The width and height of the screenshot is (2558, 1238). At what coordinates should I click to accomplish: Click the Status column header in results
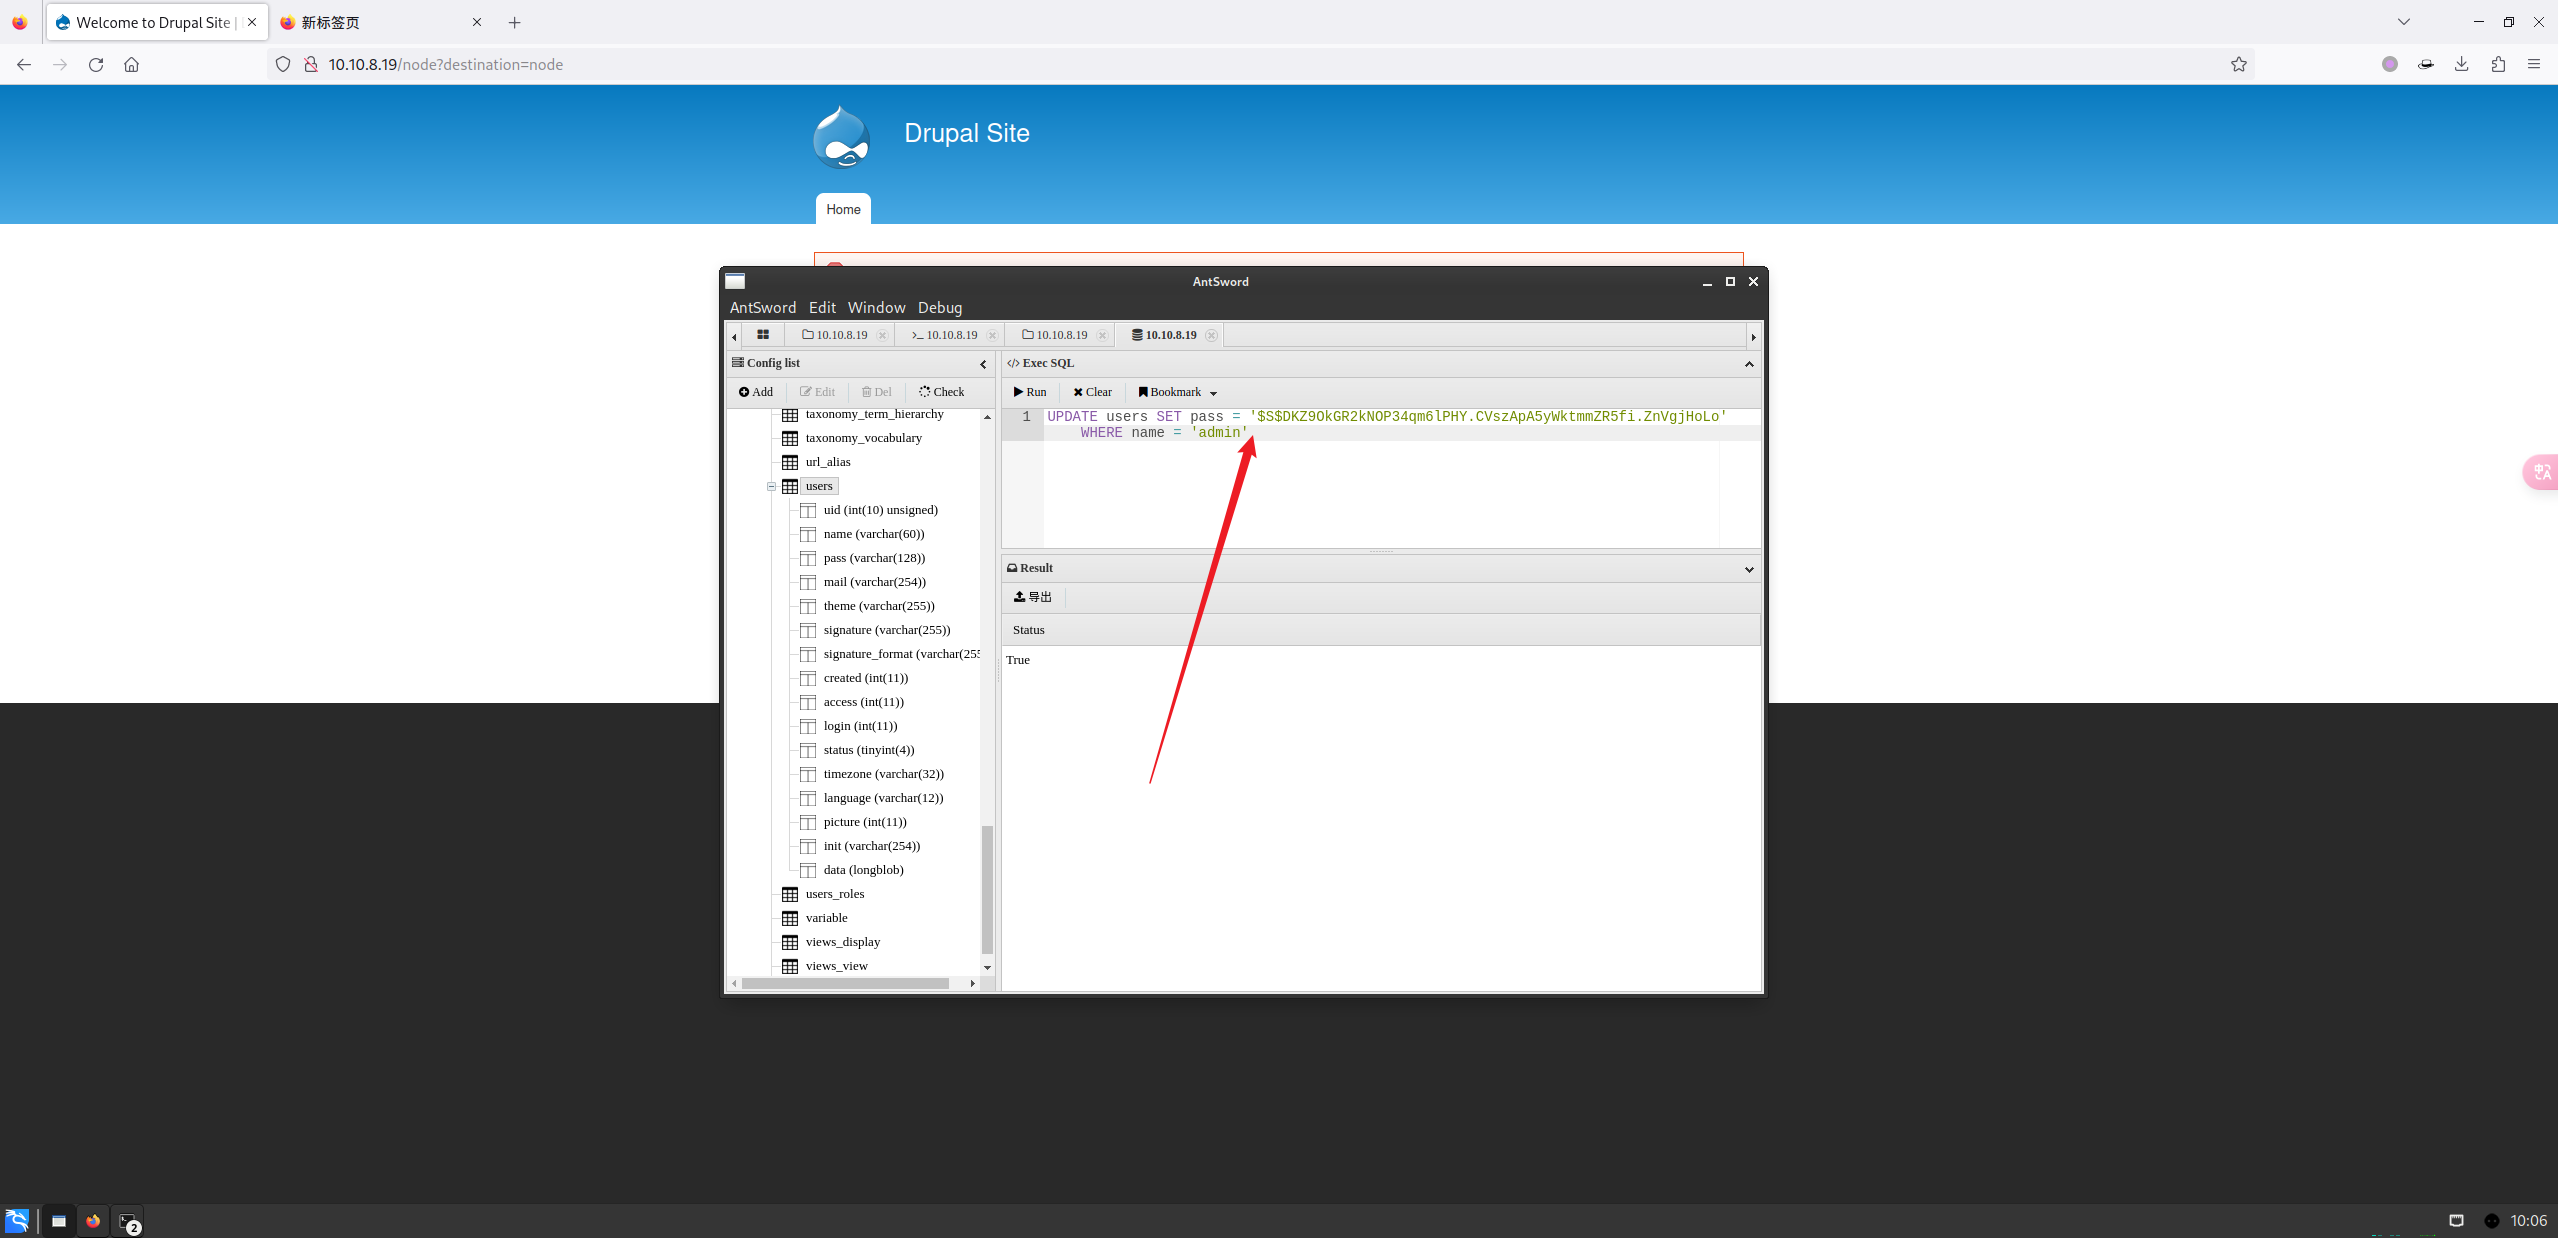point(1380,630)
